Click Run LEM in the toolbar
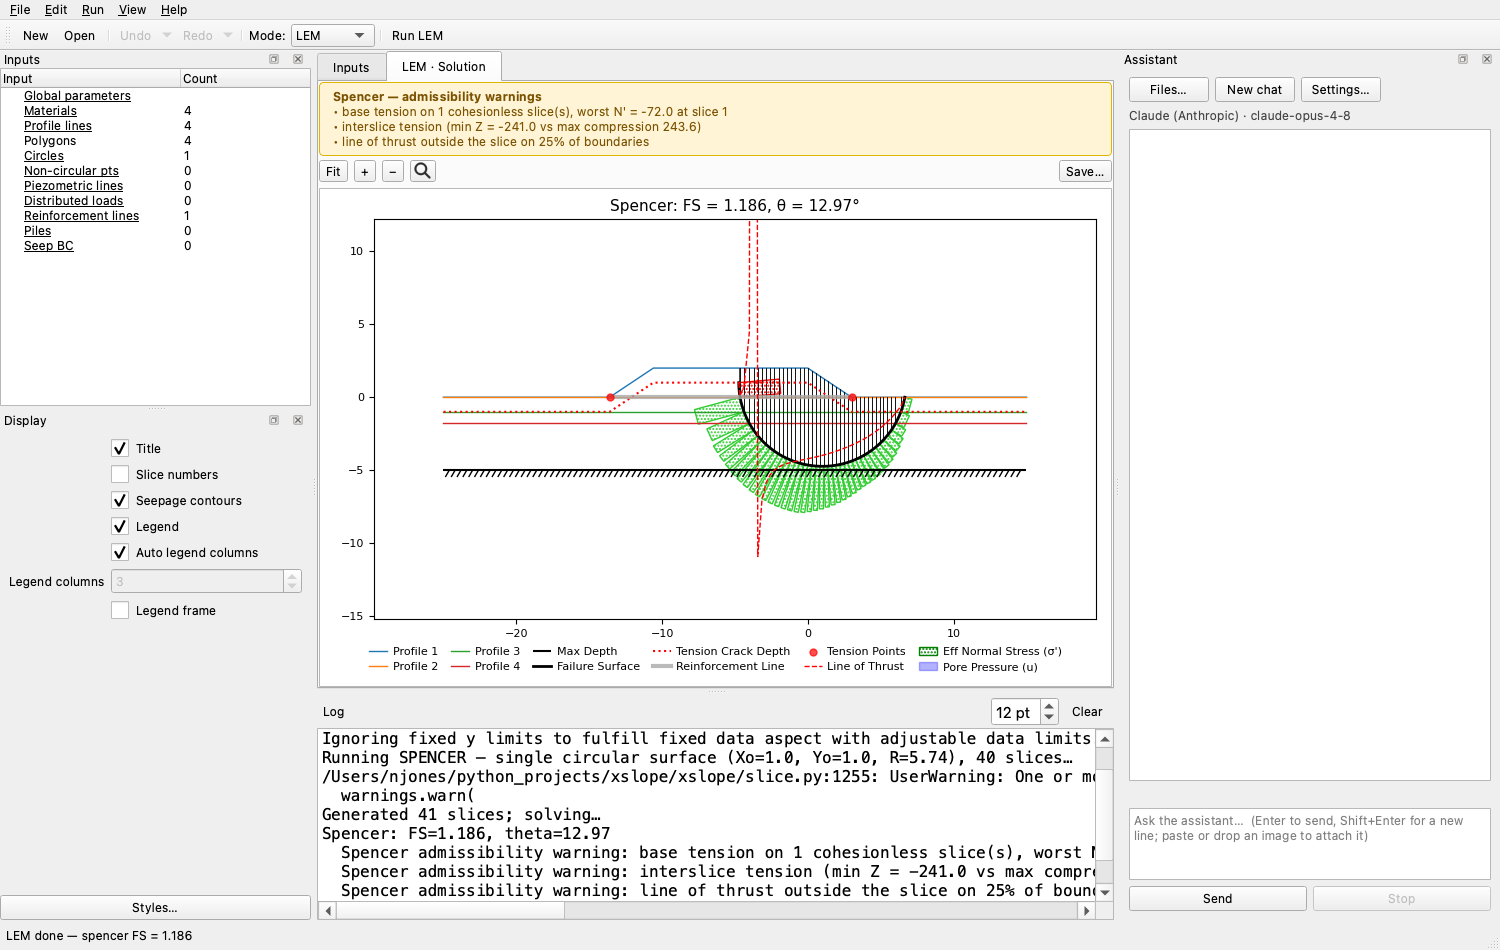Image resolution: width=1500 pixels, height=950 pixels. point(417,35)
